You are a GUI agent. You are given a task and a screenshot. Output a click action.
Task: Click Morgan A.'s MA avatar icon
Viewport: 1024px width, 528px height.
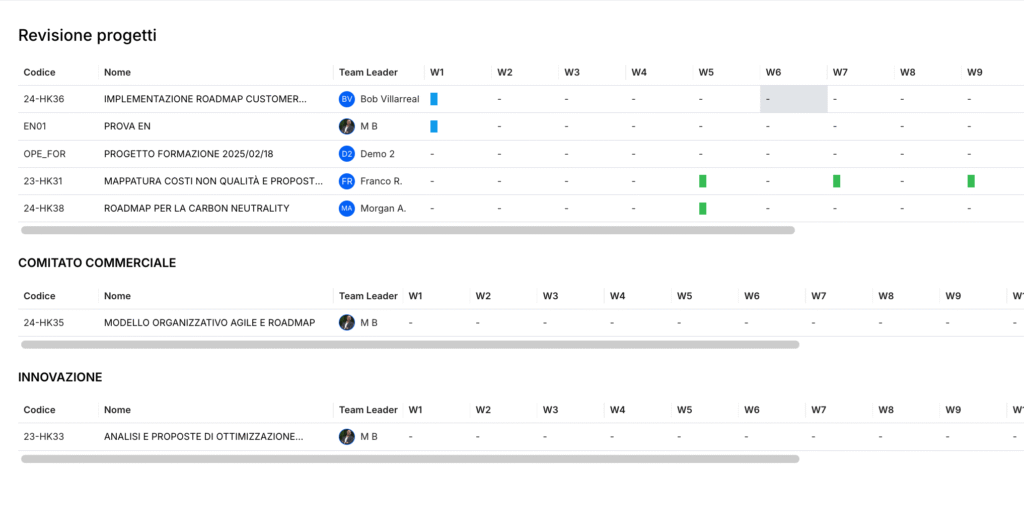[347, 208]
